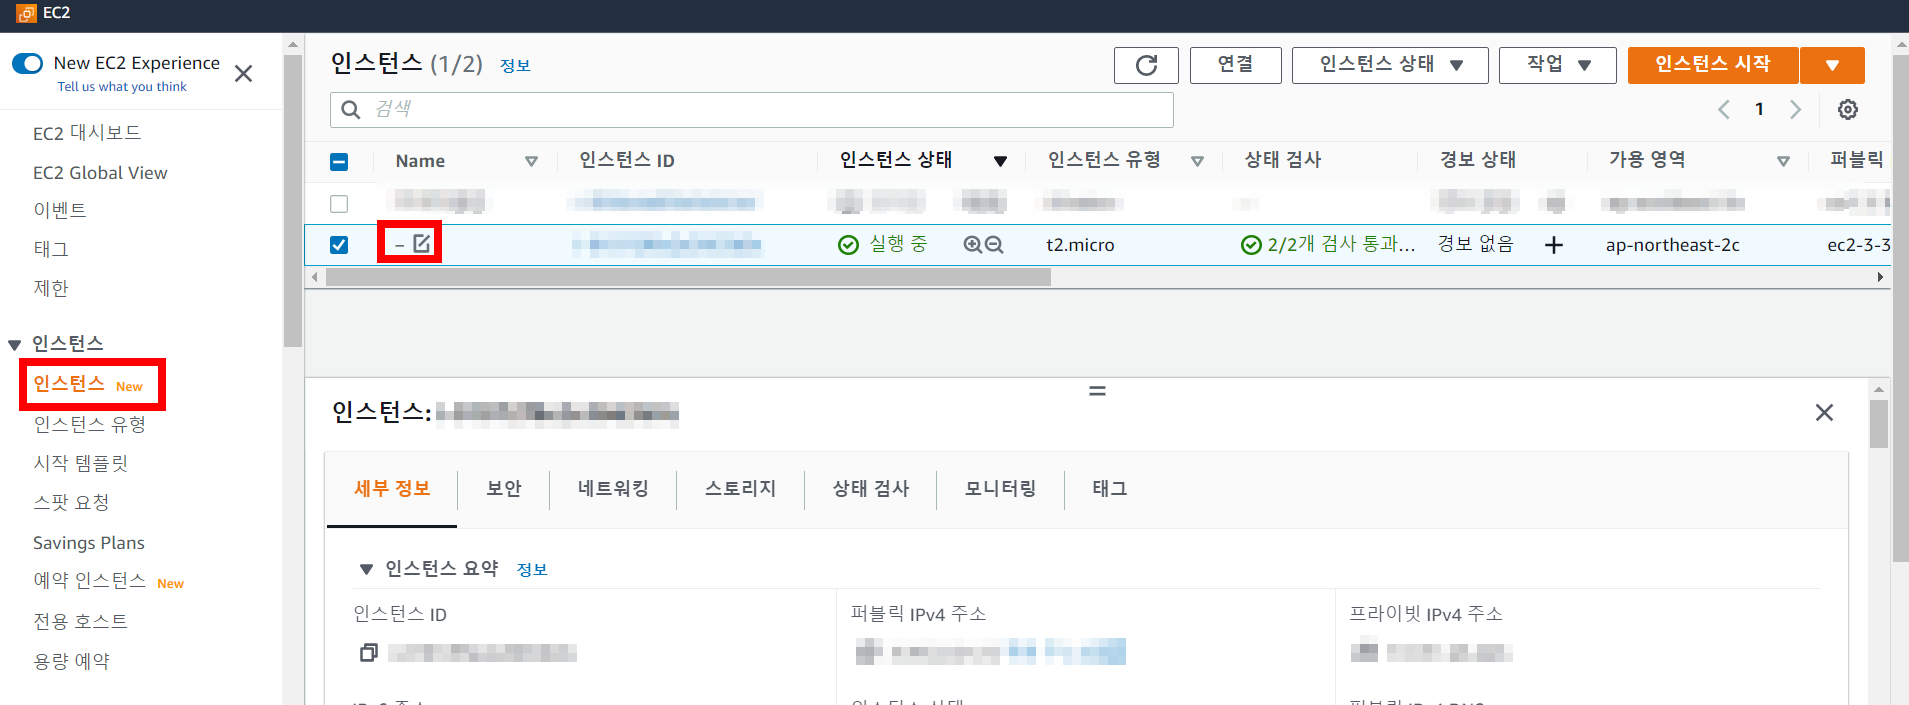Edit the Name of selected instance

[x=422, y=243]
